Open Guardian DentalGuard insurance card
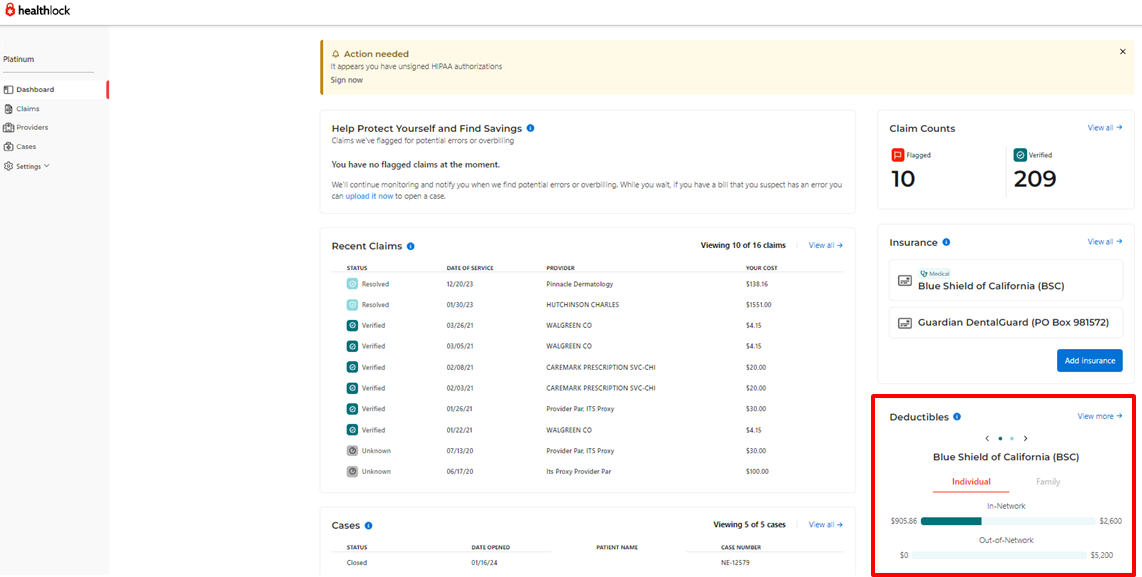The image size is (1142, 577). pos(1006,323)
